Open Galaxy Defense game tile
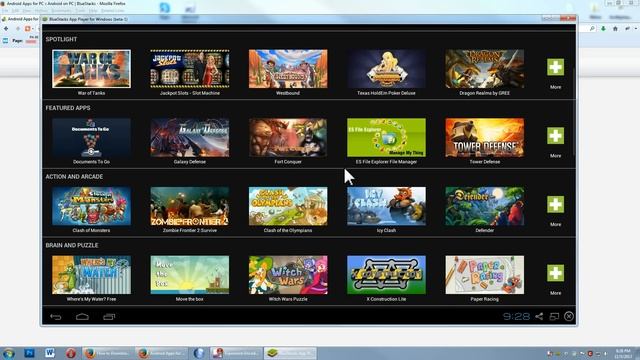This screenshot has width=640, height=360. [x=190, y=138]
